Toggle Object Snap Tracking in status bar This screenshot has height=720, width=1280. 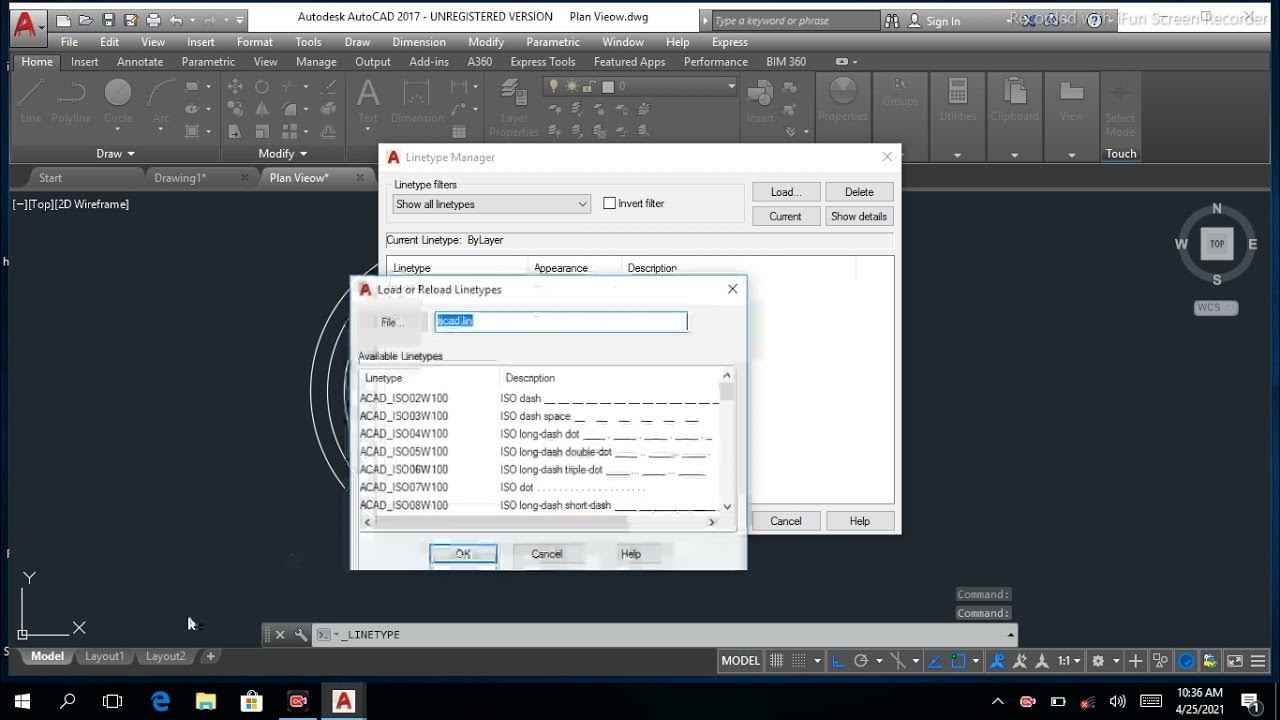936,661
